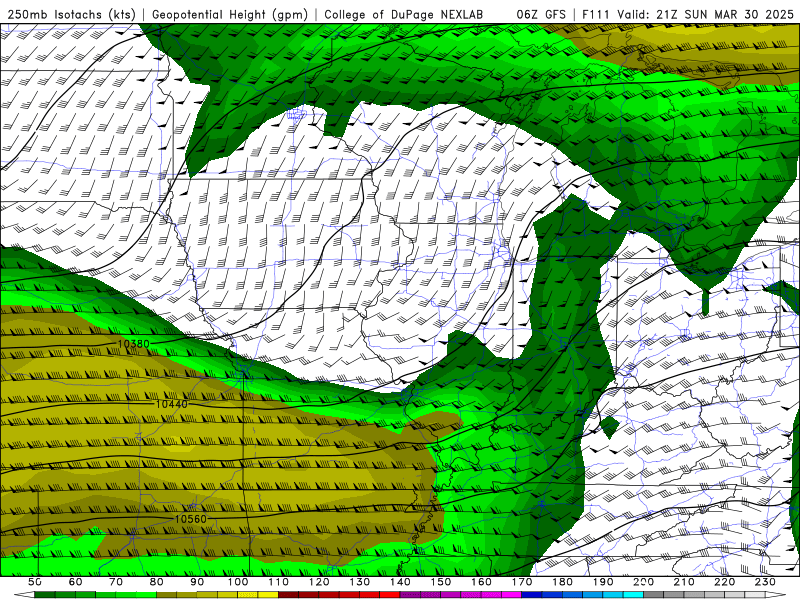The image size is (800, 600).
Task: Click the 'Geopotential Height (gpm)' header label
Action: coord(230,15)
